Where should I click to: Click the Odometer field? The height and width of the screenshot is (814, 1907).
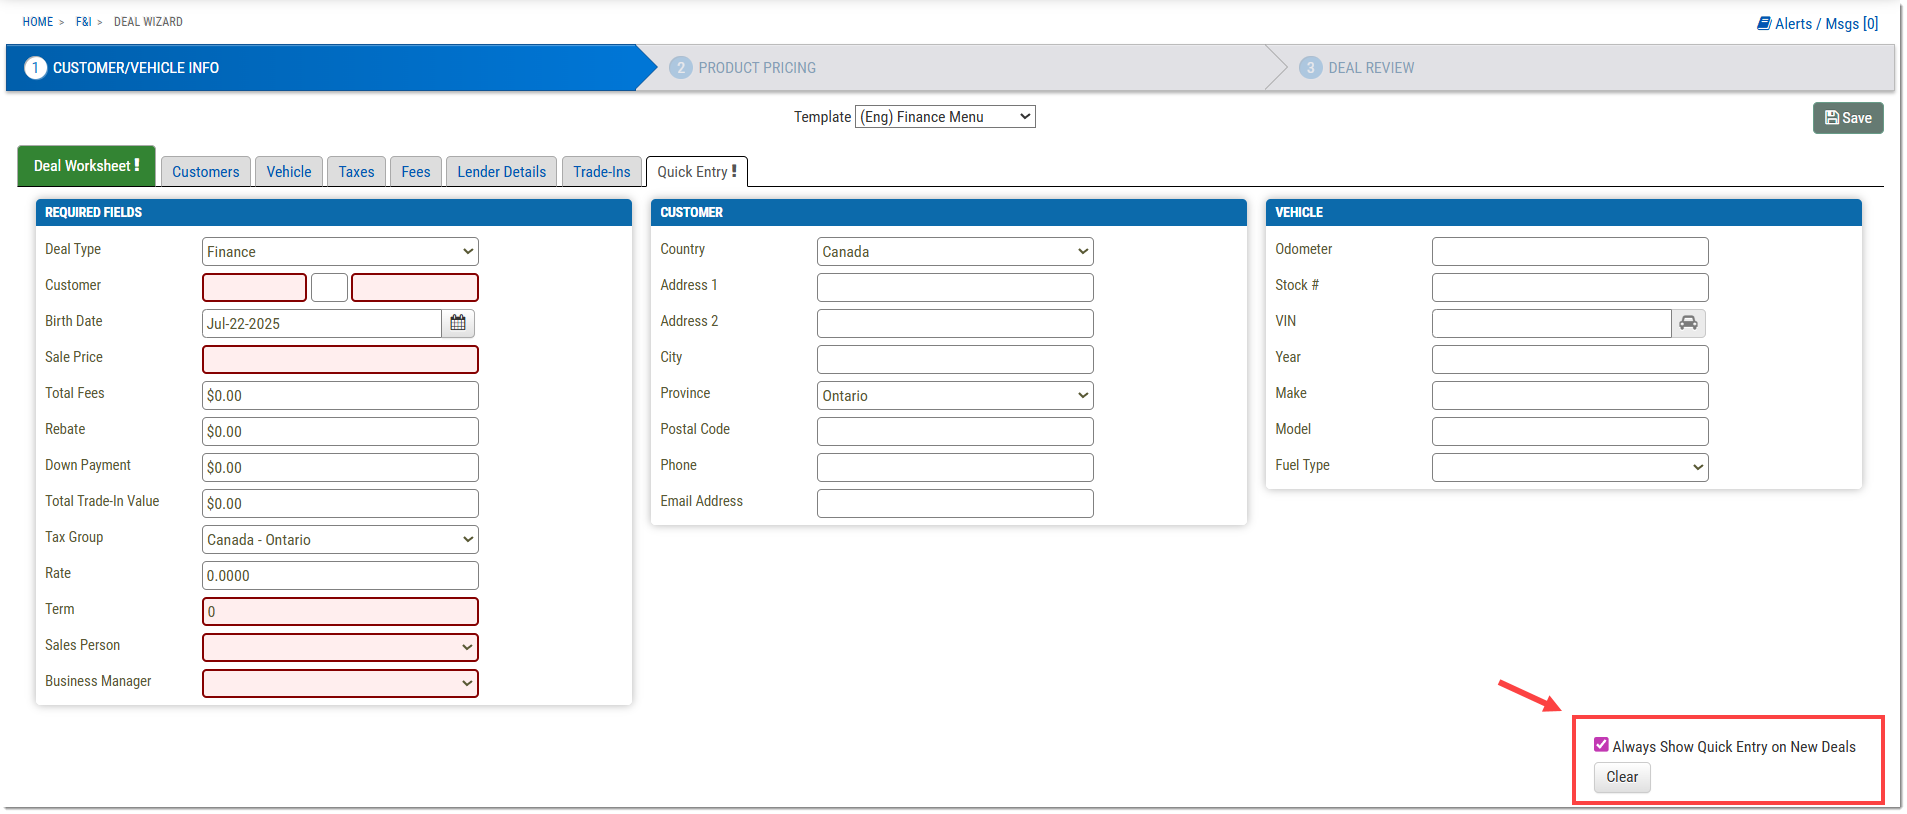1570,251
